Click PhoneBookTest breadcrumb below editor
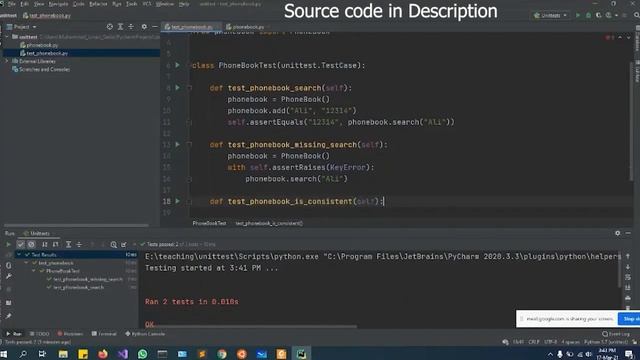 click(209, 223)
